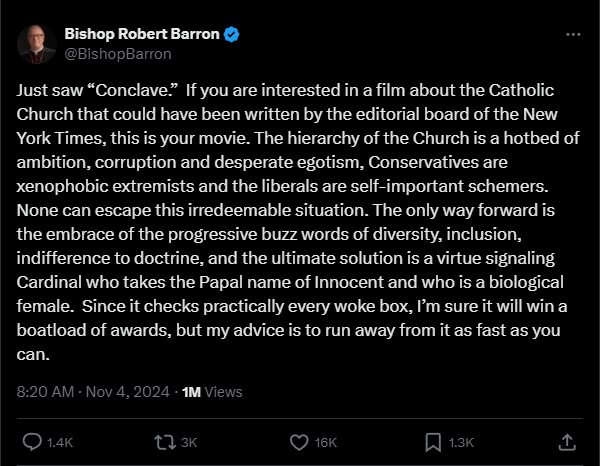Click the 8:20 AM timestamp

pyautogui.click(x=46, y=392)
